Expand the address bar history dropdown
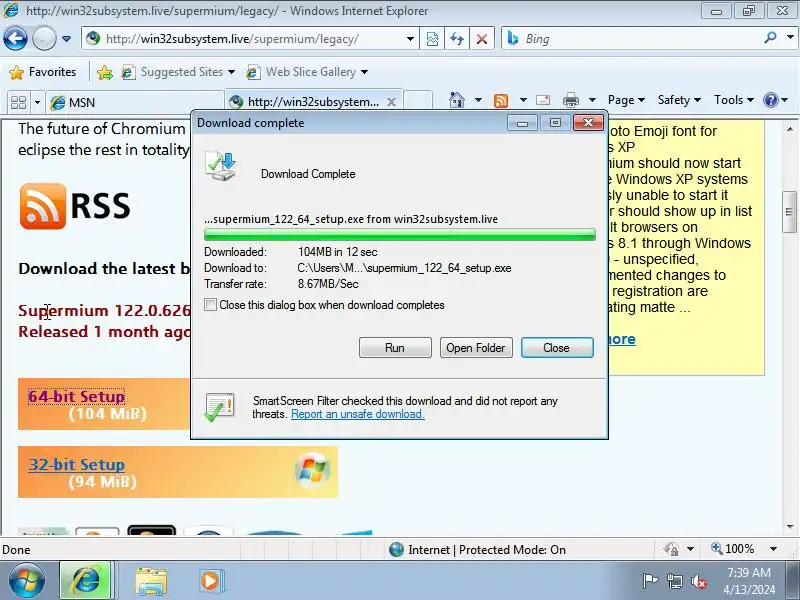800x600 pixels. (410, 39)
